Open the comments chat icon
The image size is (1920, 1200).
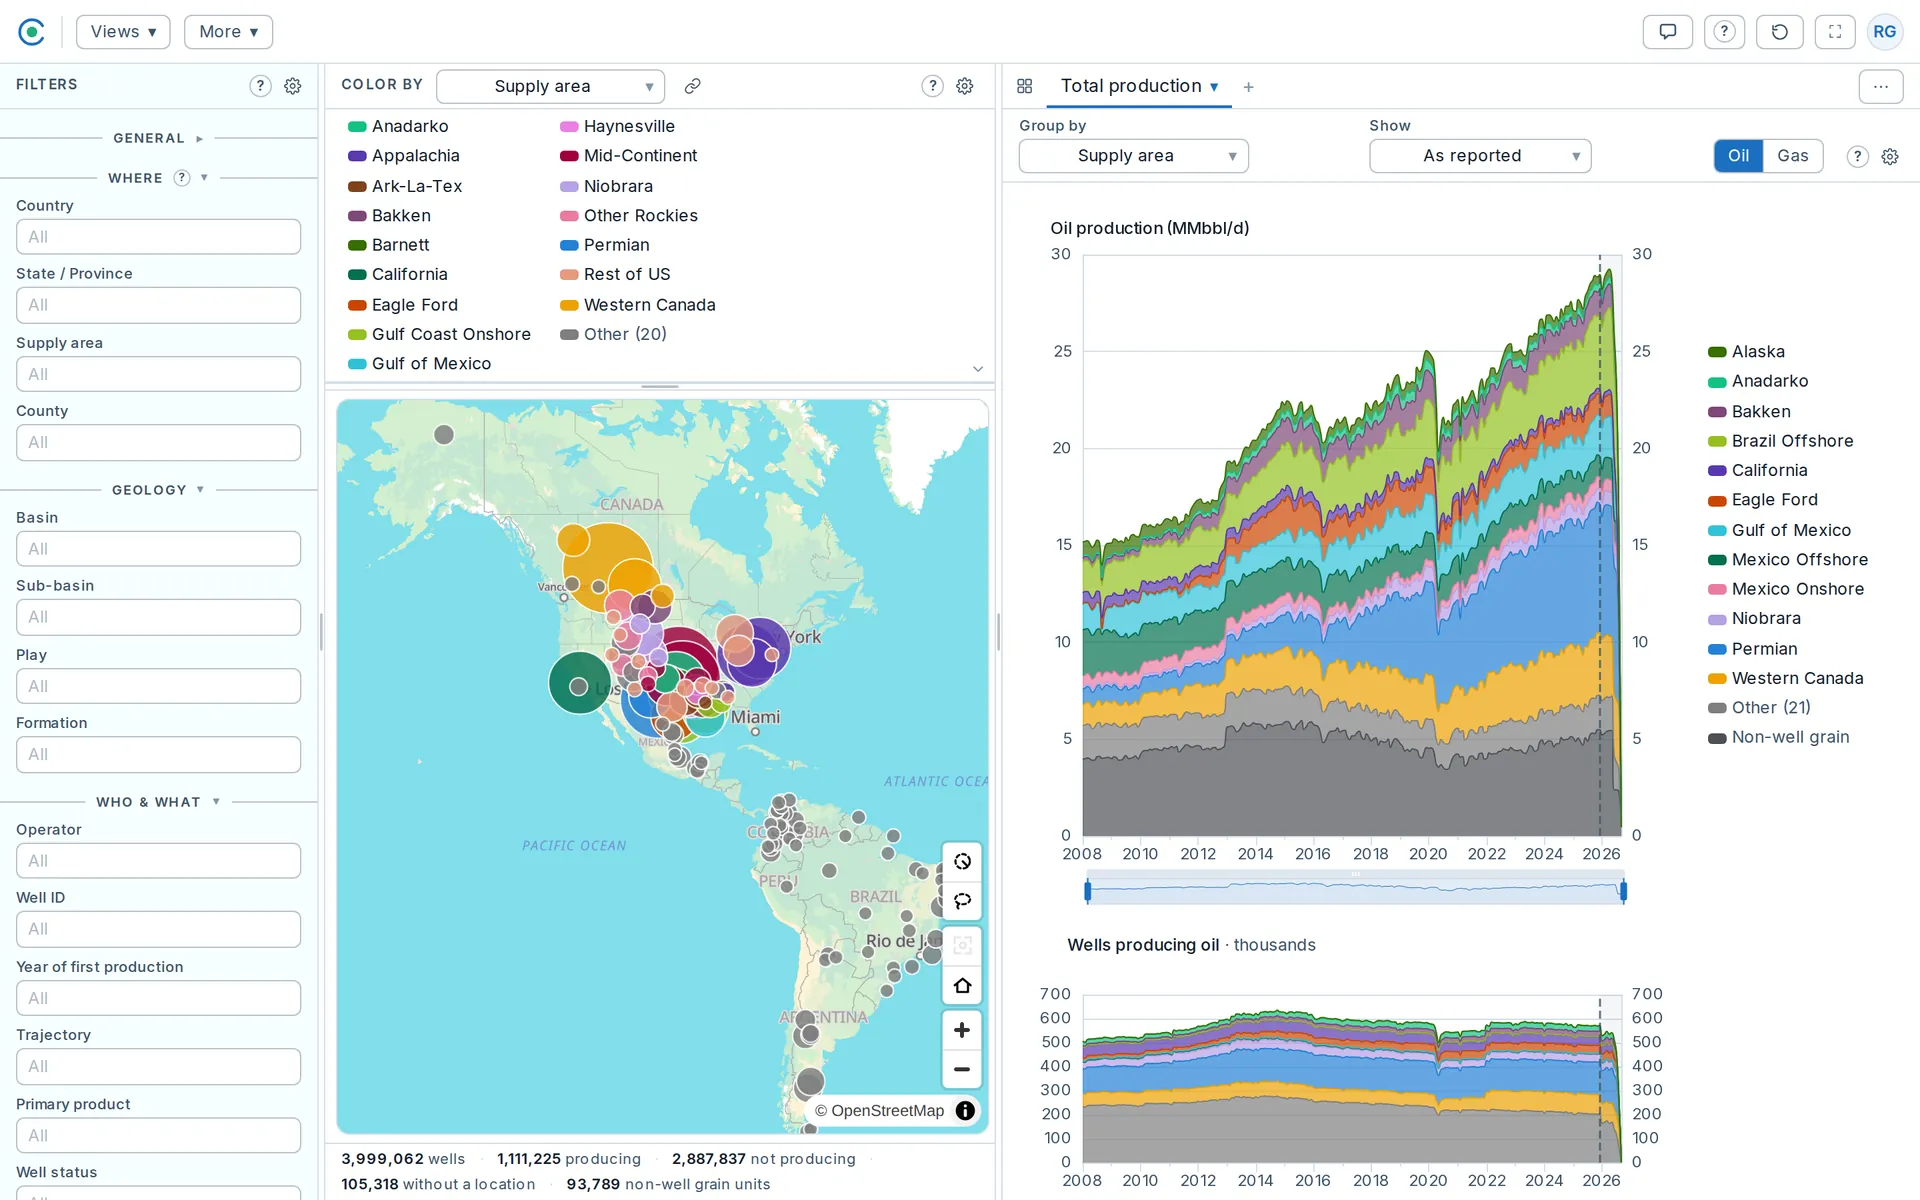pos(1667,32)
